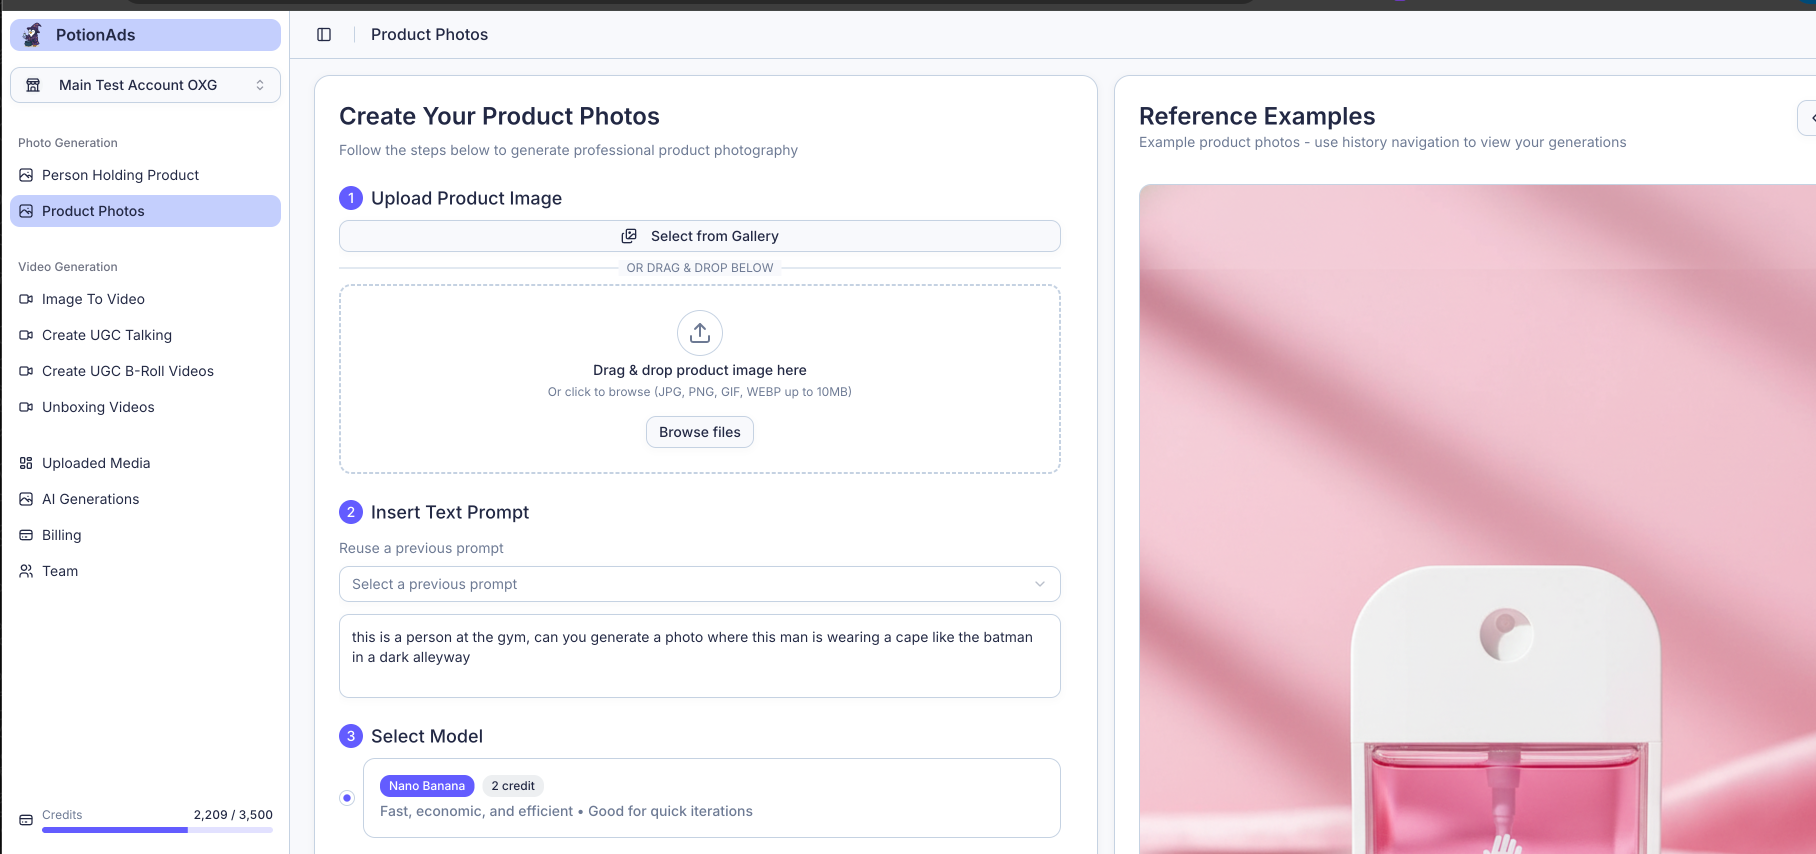Click the Billing card icon in sidebar
This screenshot has width=1816, height=854.
point(26,535)
